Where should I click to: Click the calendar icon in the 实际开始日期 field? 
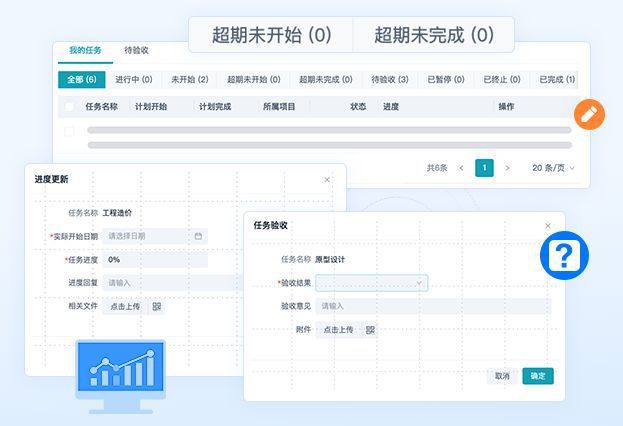tap(198, 236)
